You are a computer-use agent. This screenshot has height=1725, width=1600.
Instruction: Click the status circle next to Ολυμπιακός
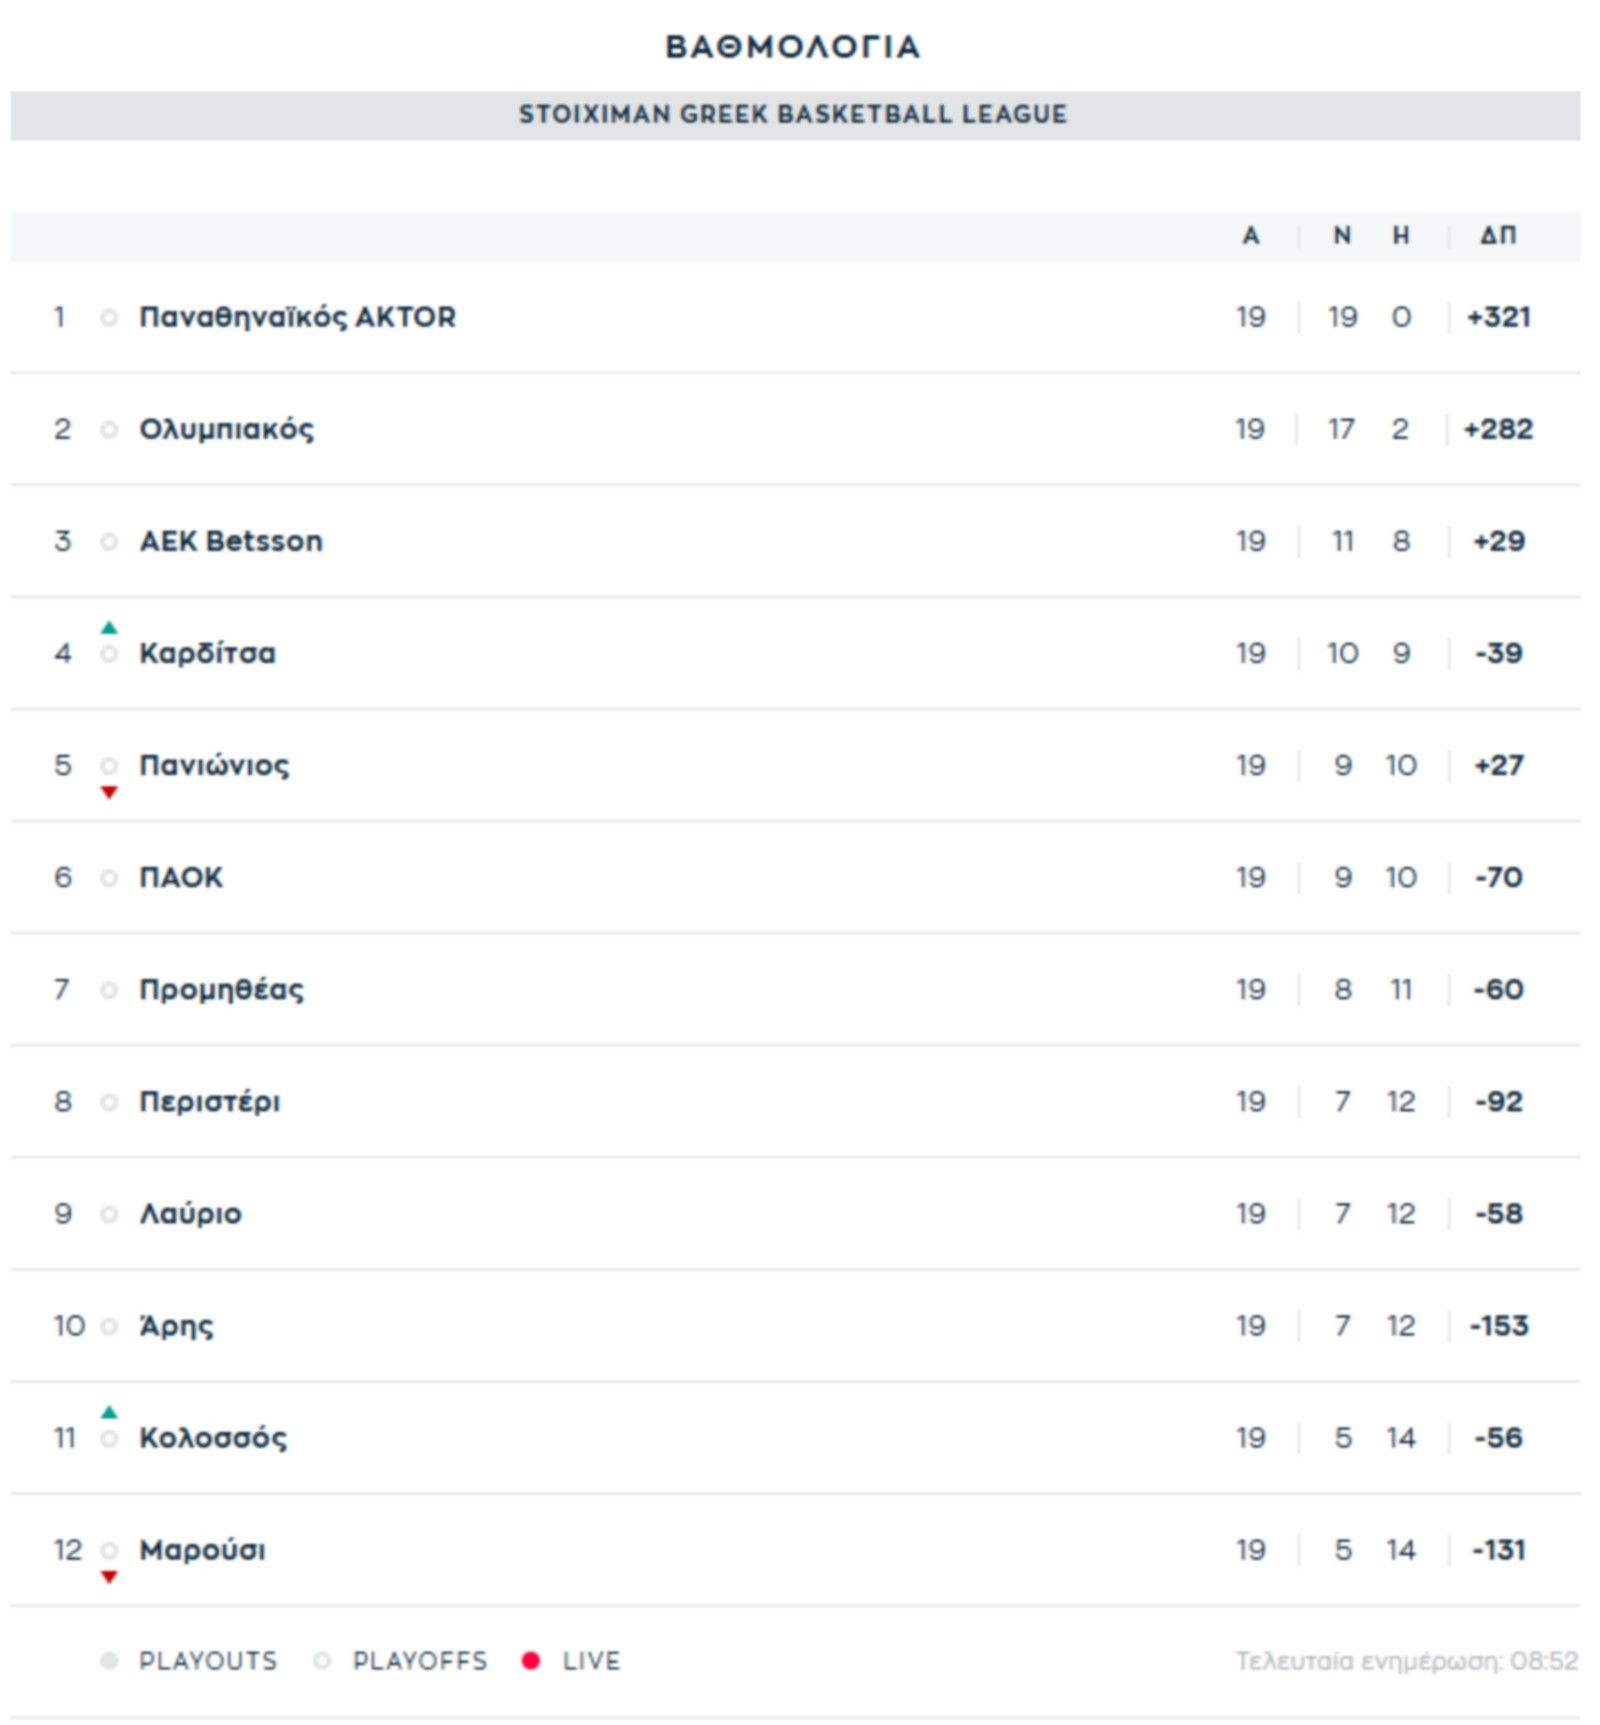(109, 430)
